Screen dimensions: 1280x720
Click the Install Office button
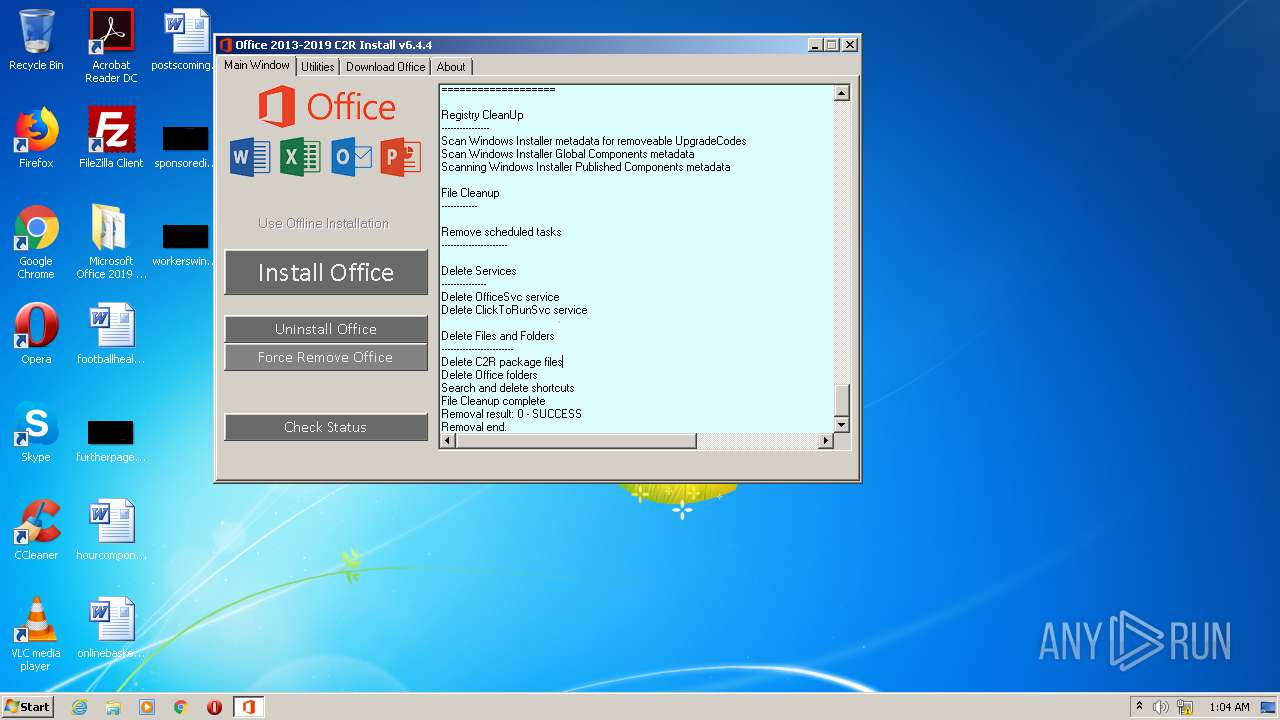pos(326,272)
